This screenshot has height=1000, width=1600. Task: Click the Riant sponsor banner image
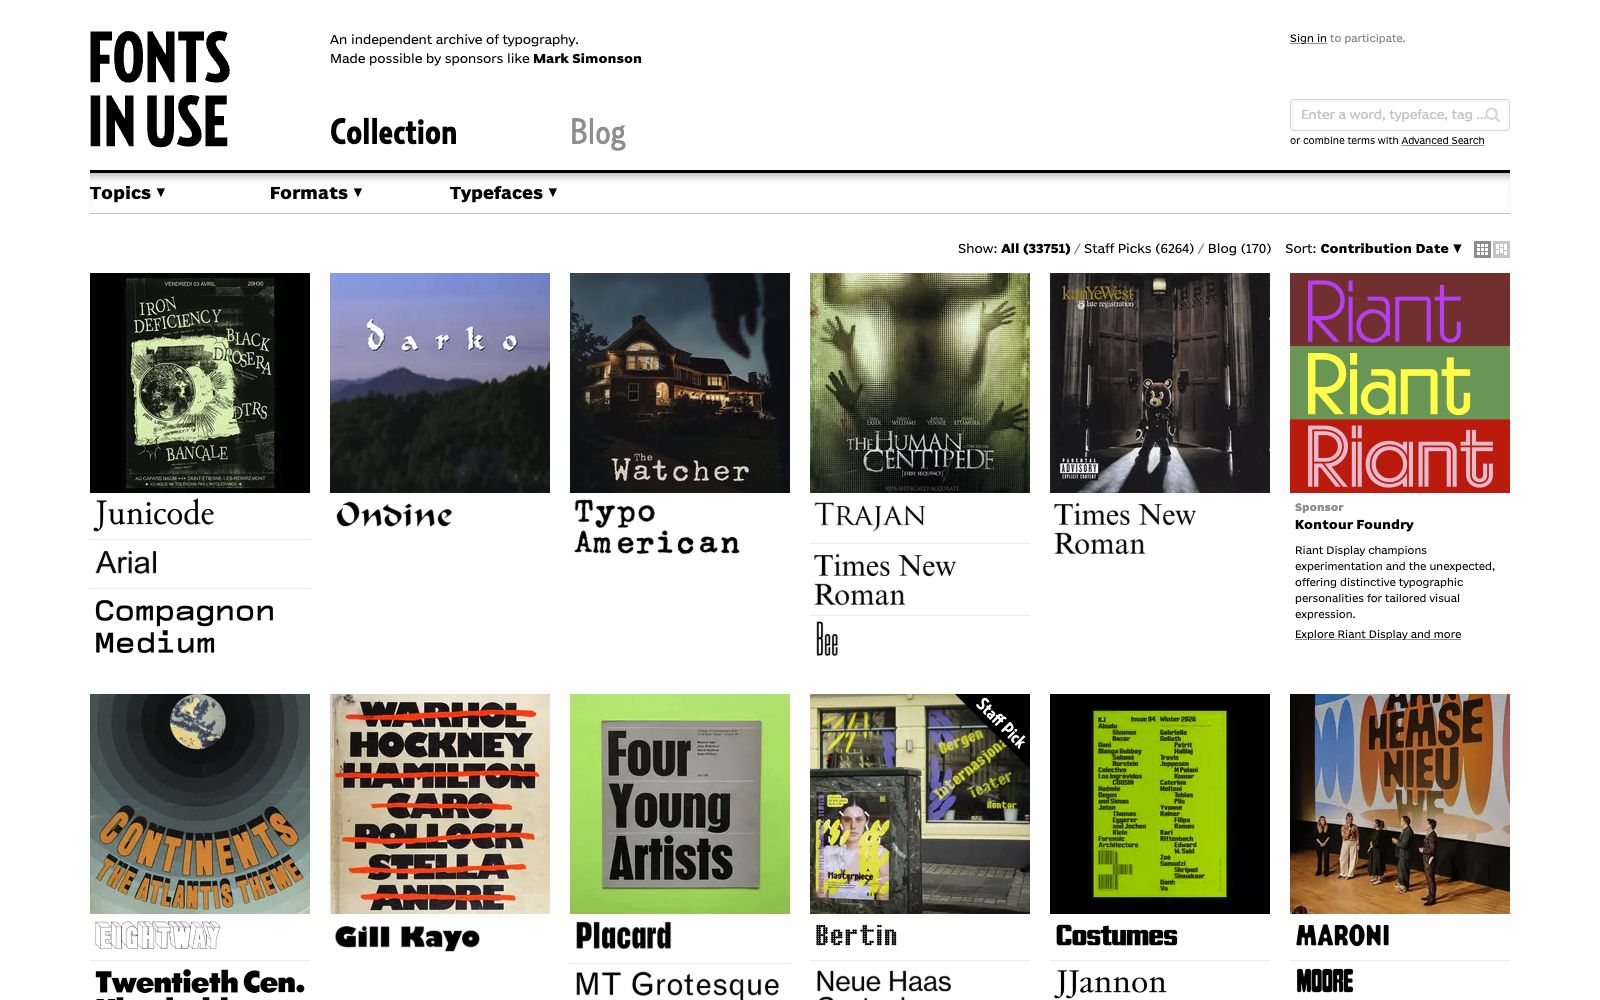pyautogui.click(x=1400, y=383)
